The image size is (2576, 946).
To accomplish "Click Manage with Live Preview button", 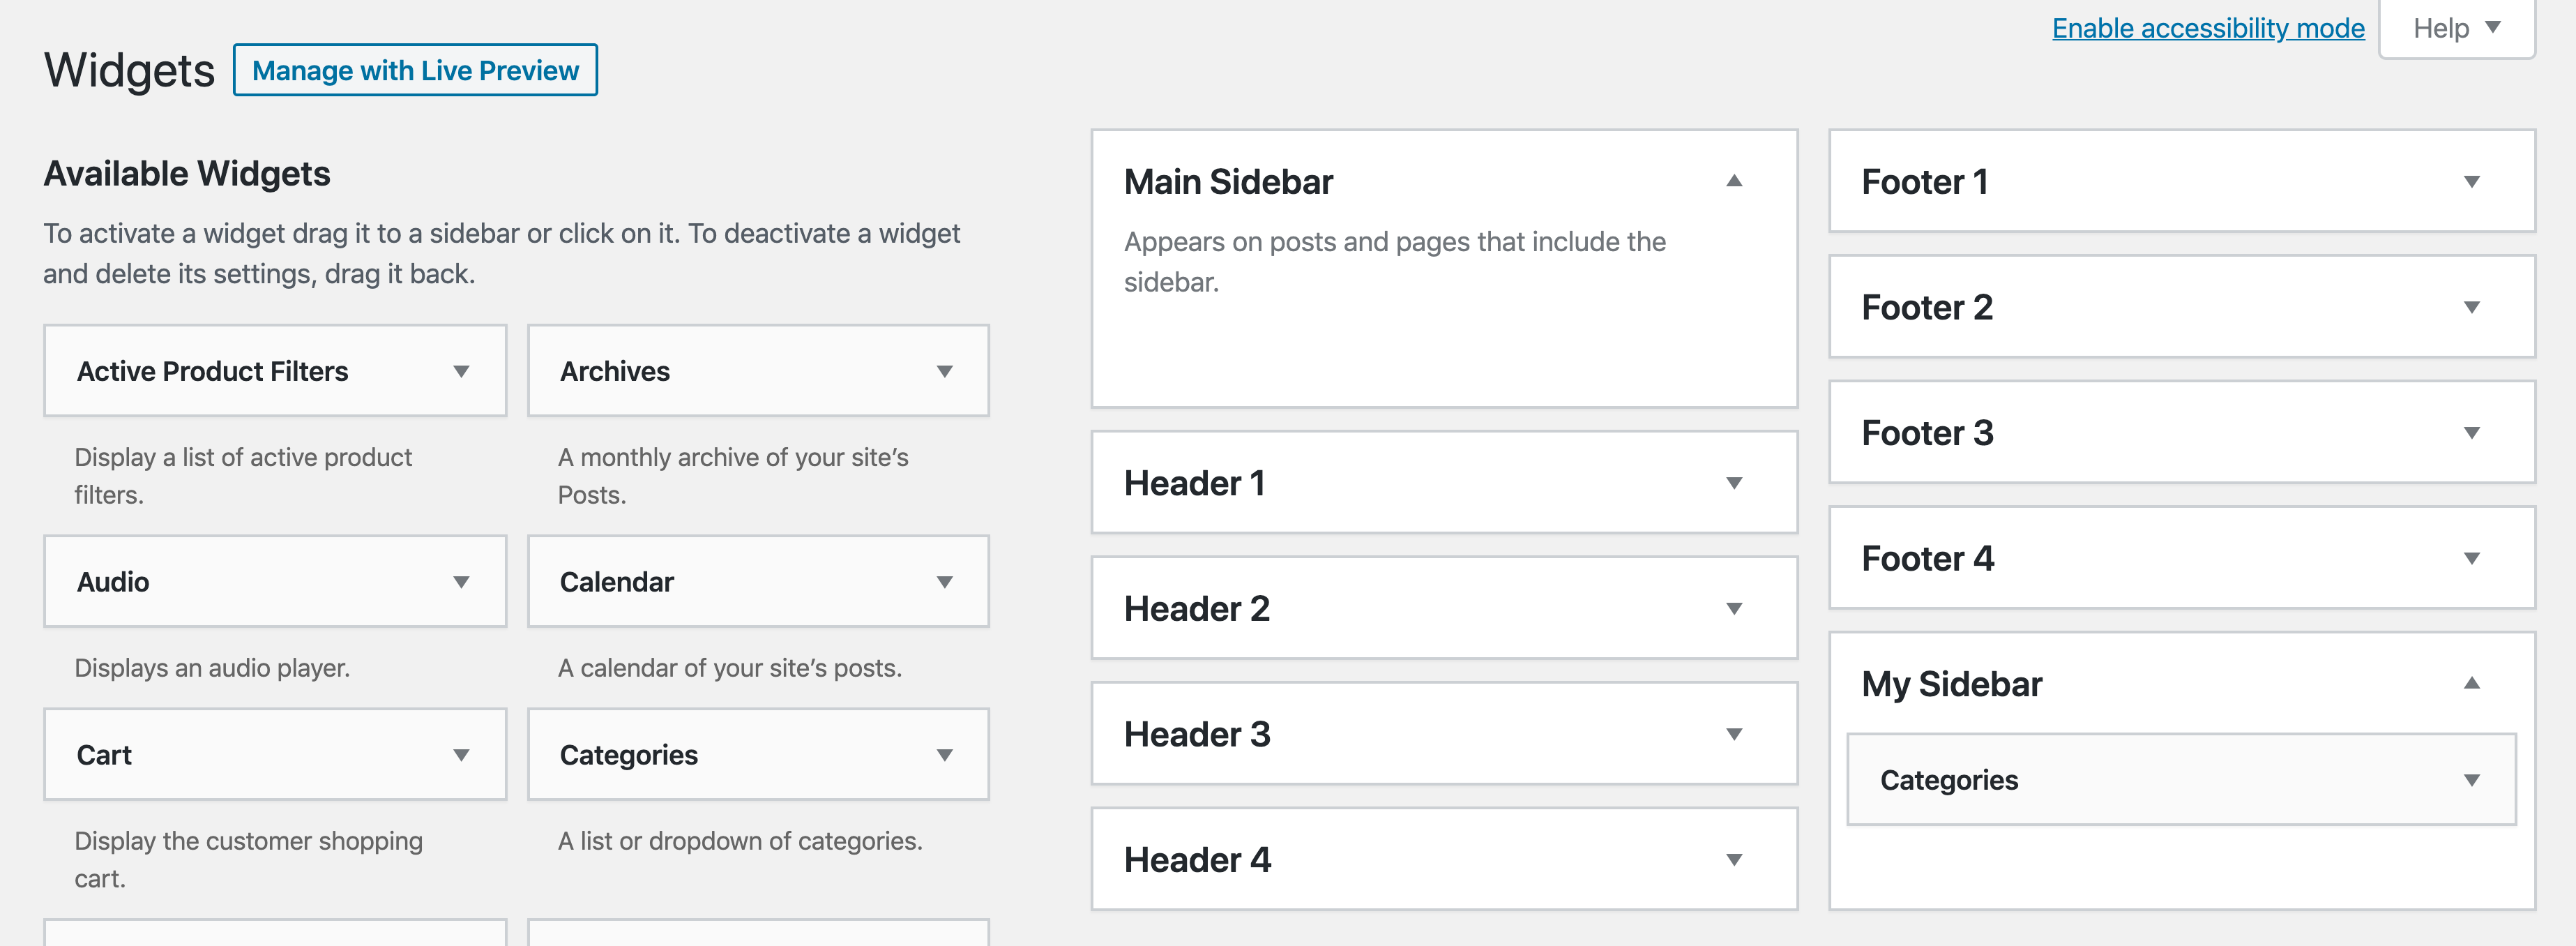I will (415, 70).
